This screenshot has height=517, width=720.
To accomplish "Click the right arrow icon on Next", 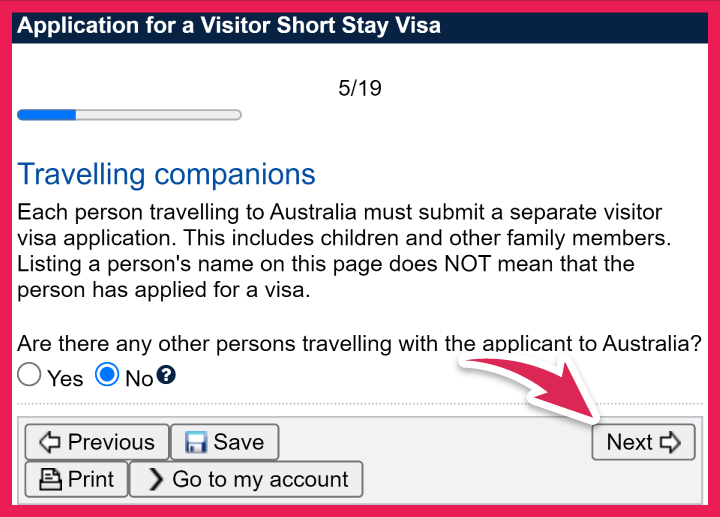I will 671,442.
